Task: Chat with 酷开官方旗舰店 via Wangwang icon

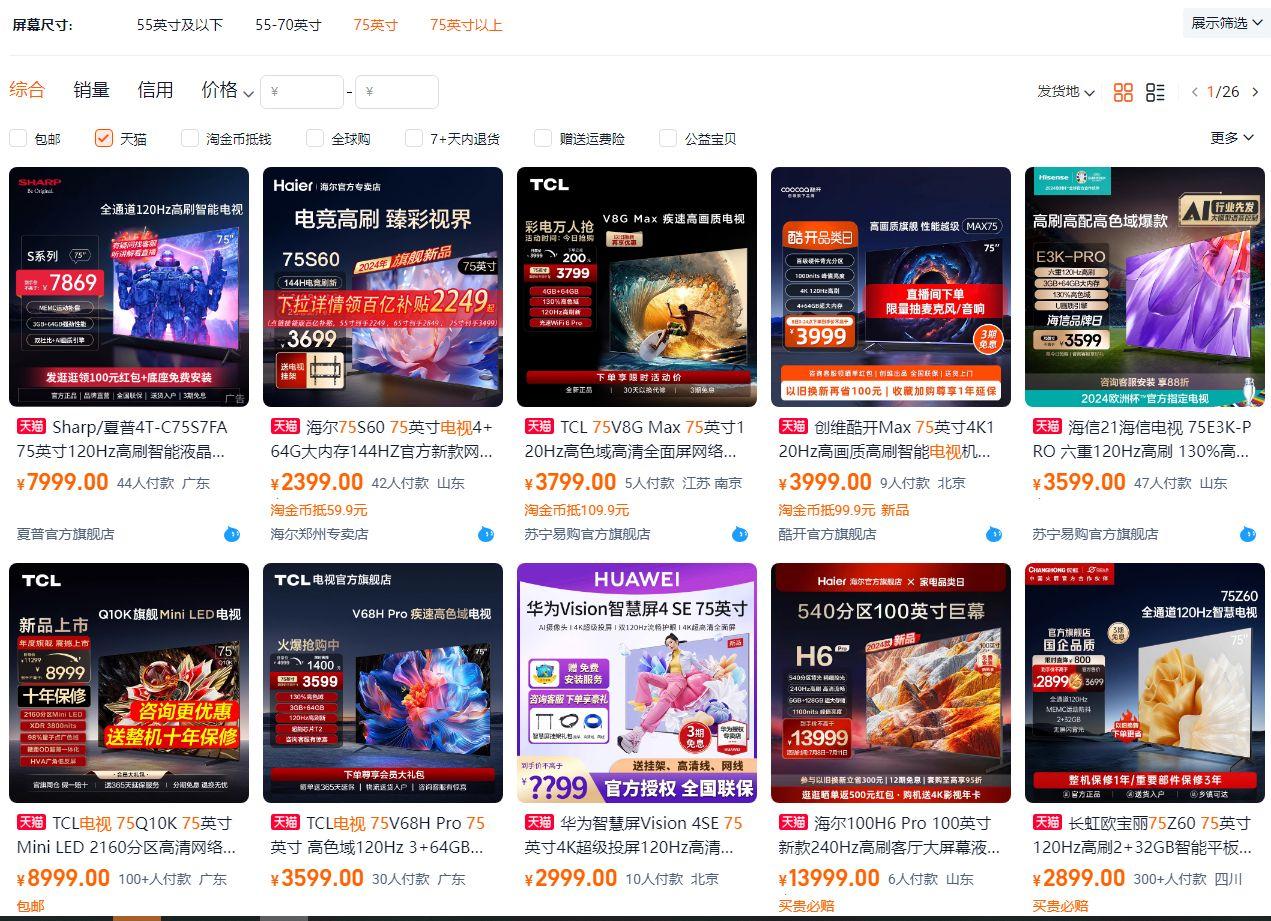Action: [x=994, y=534]
